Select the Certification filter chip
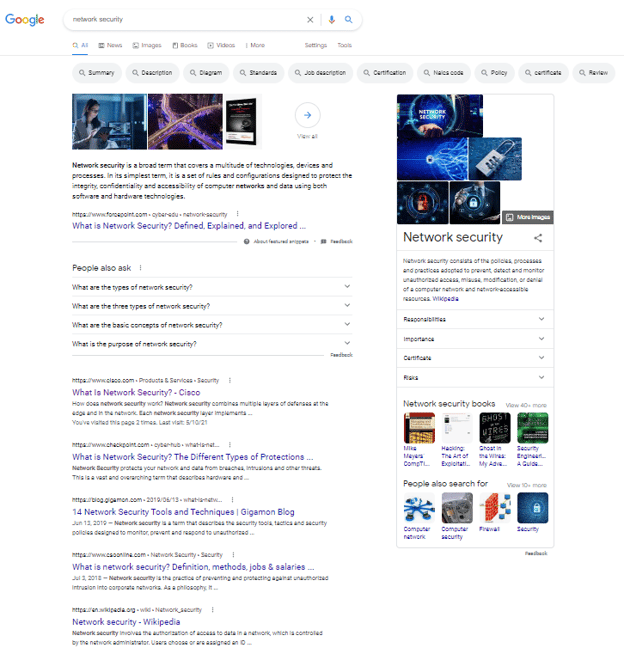 (x=385, y=73)
